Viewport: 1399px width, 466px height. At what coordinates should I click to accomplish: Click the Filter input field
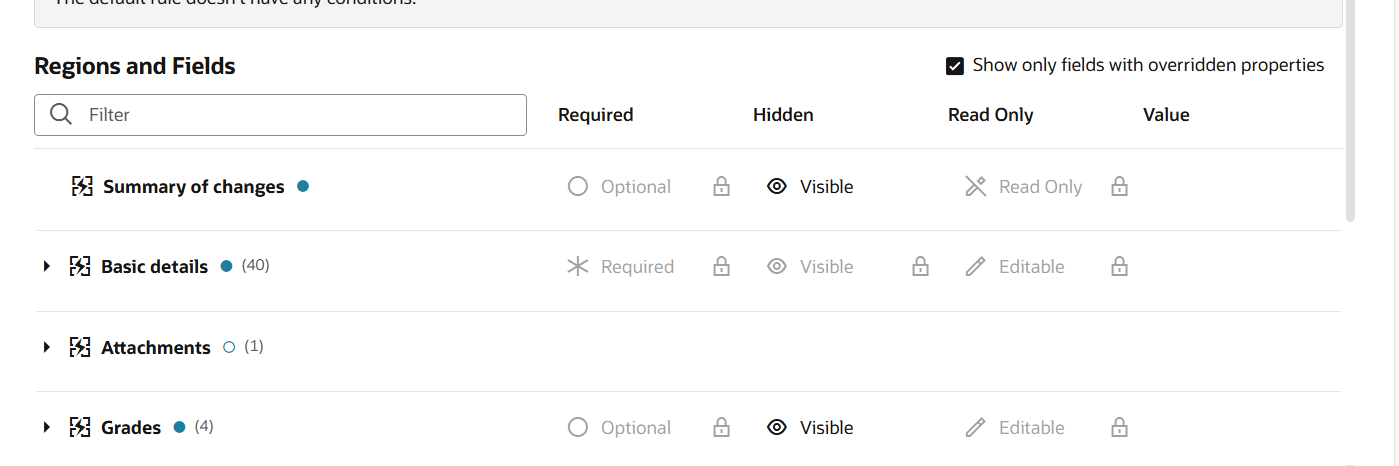pyautogui.click(x=280, y=115)
